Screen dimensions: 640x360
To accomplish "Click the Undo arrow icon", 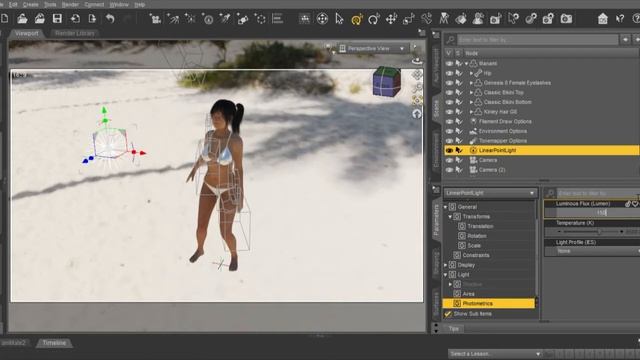I will [x=110, y=18].
